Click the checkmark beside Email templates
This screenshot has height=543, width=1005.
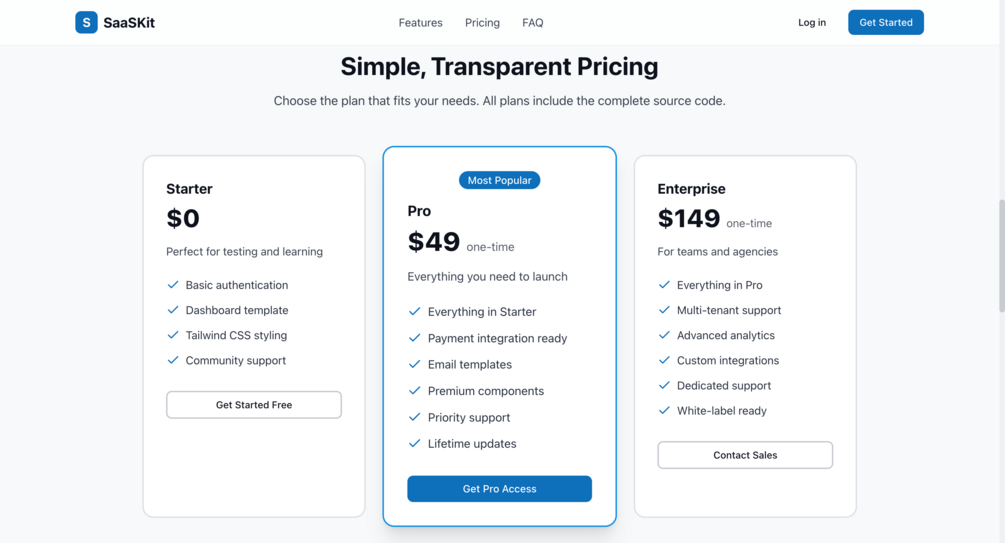click(415, 364)
